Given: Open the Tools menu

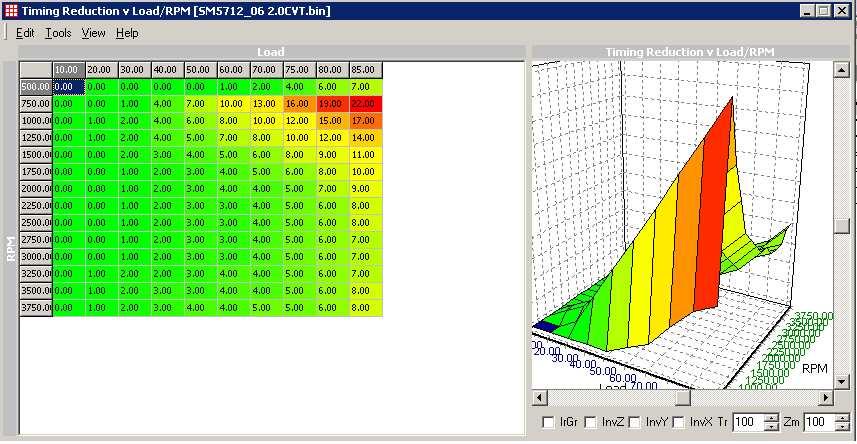Looking at the screenshot, I should pyautogui.click(x=58, y=33).
